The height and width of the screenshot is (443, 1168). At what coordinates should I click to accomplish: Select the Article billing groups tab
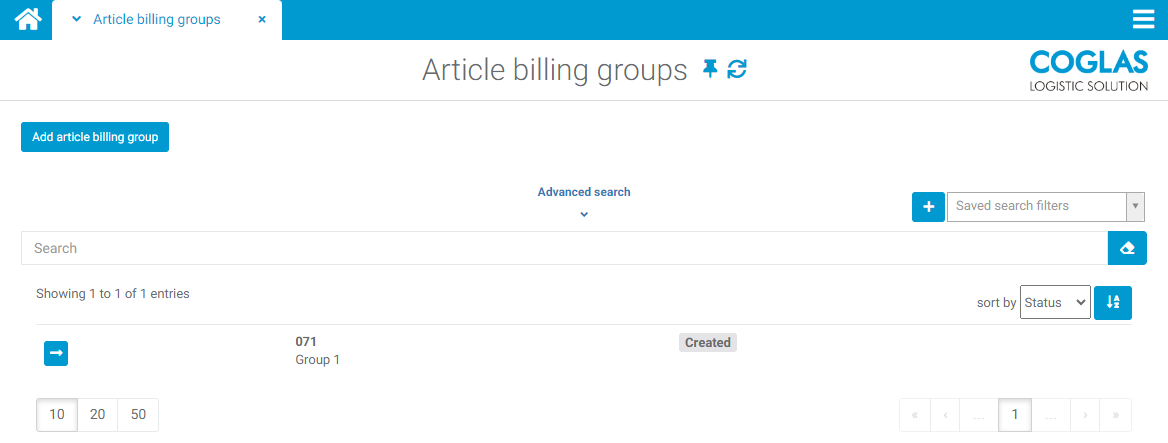157,20
